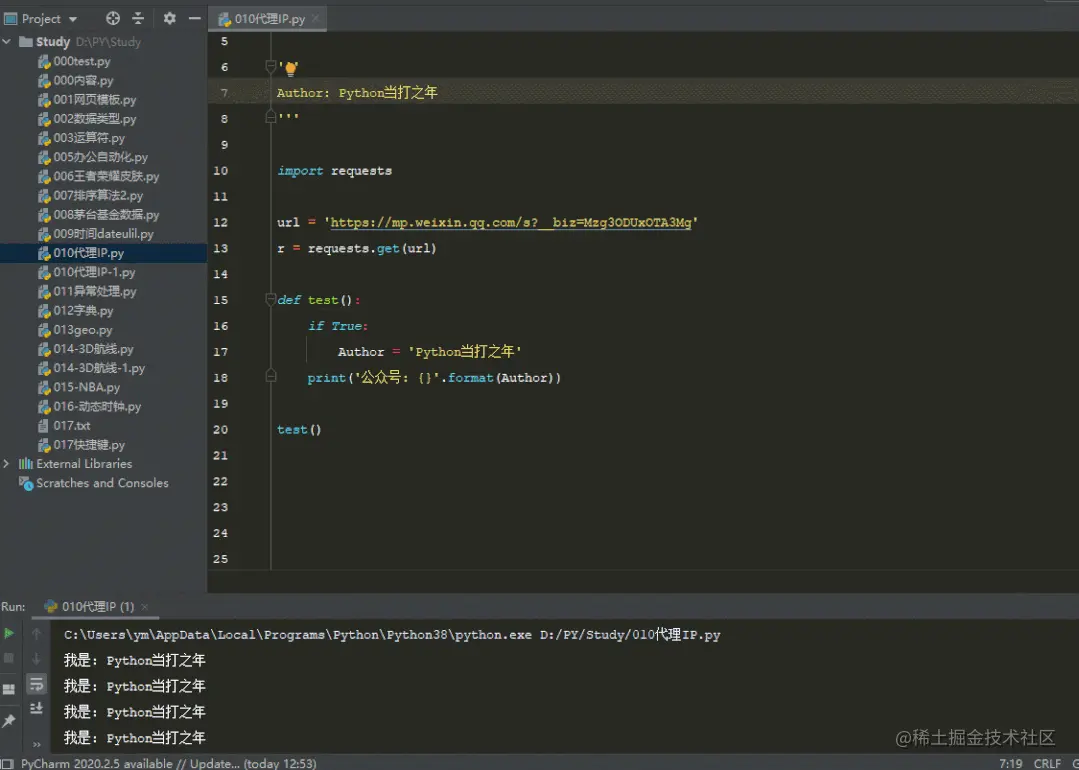The image size is (1079, 770).
Task: Open Scratches and Consoles
Action: tap(102, 483)
